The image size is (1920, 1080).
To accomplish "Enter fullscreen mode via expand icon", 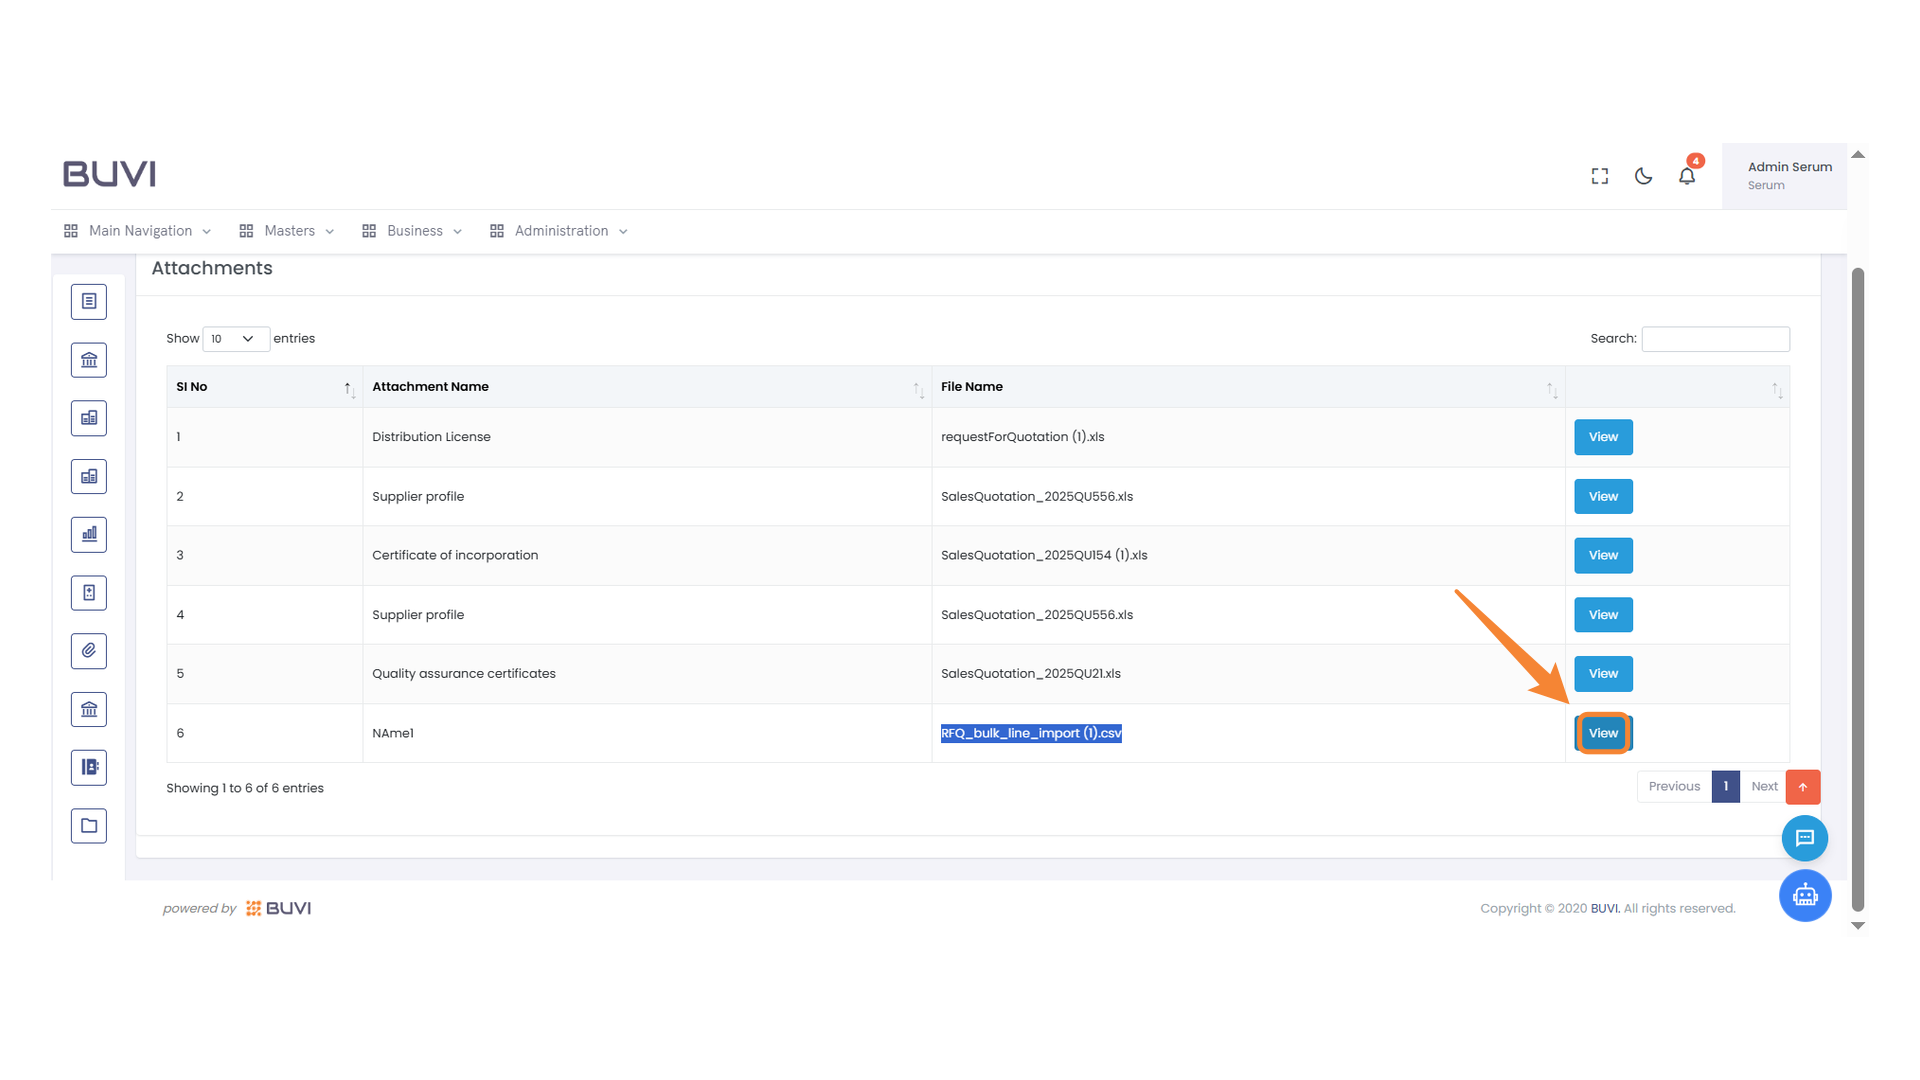I will (x=1600, y=176).
